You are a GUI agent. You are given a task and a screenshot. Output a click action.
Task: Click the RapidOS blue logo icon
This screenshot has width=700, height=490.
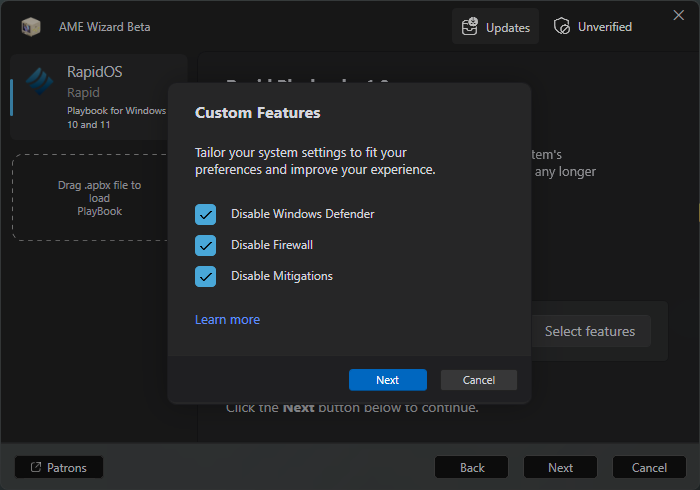39,81
